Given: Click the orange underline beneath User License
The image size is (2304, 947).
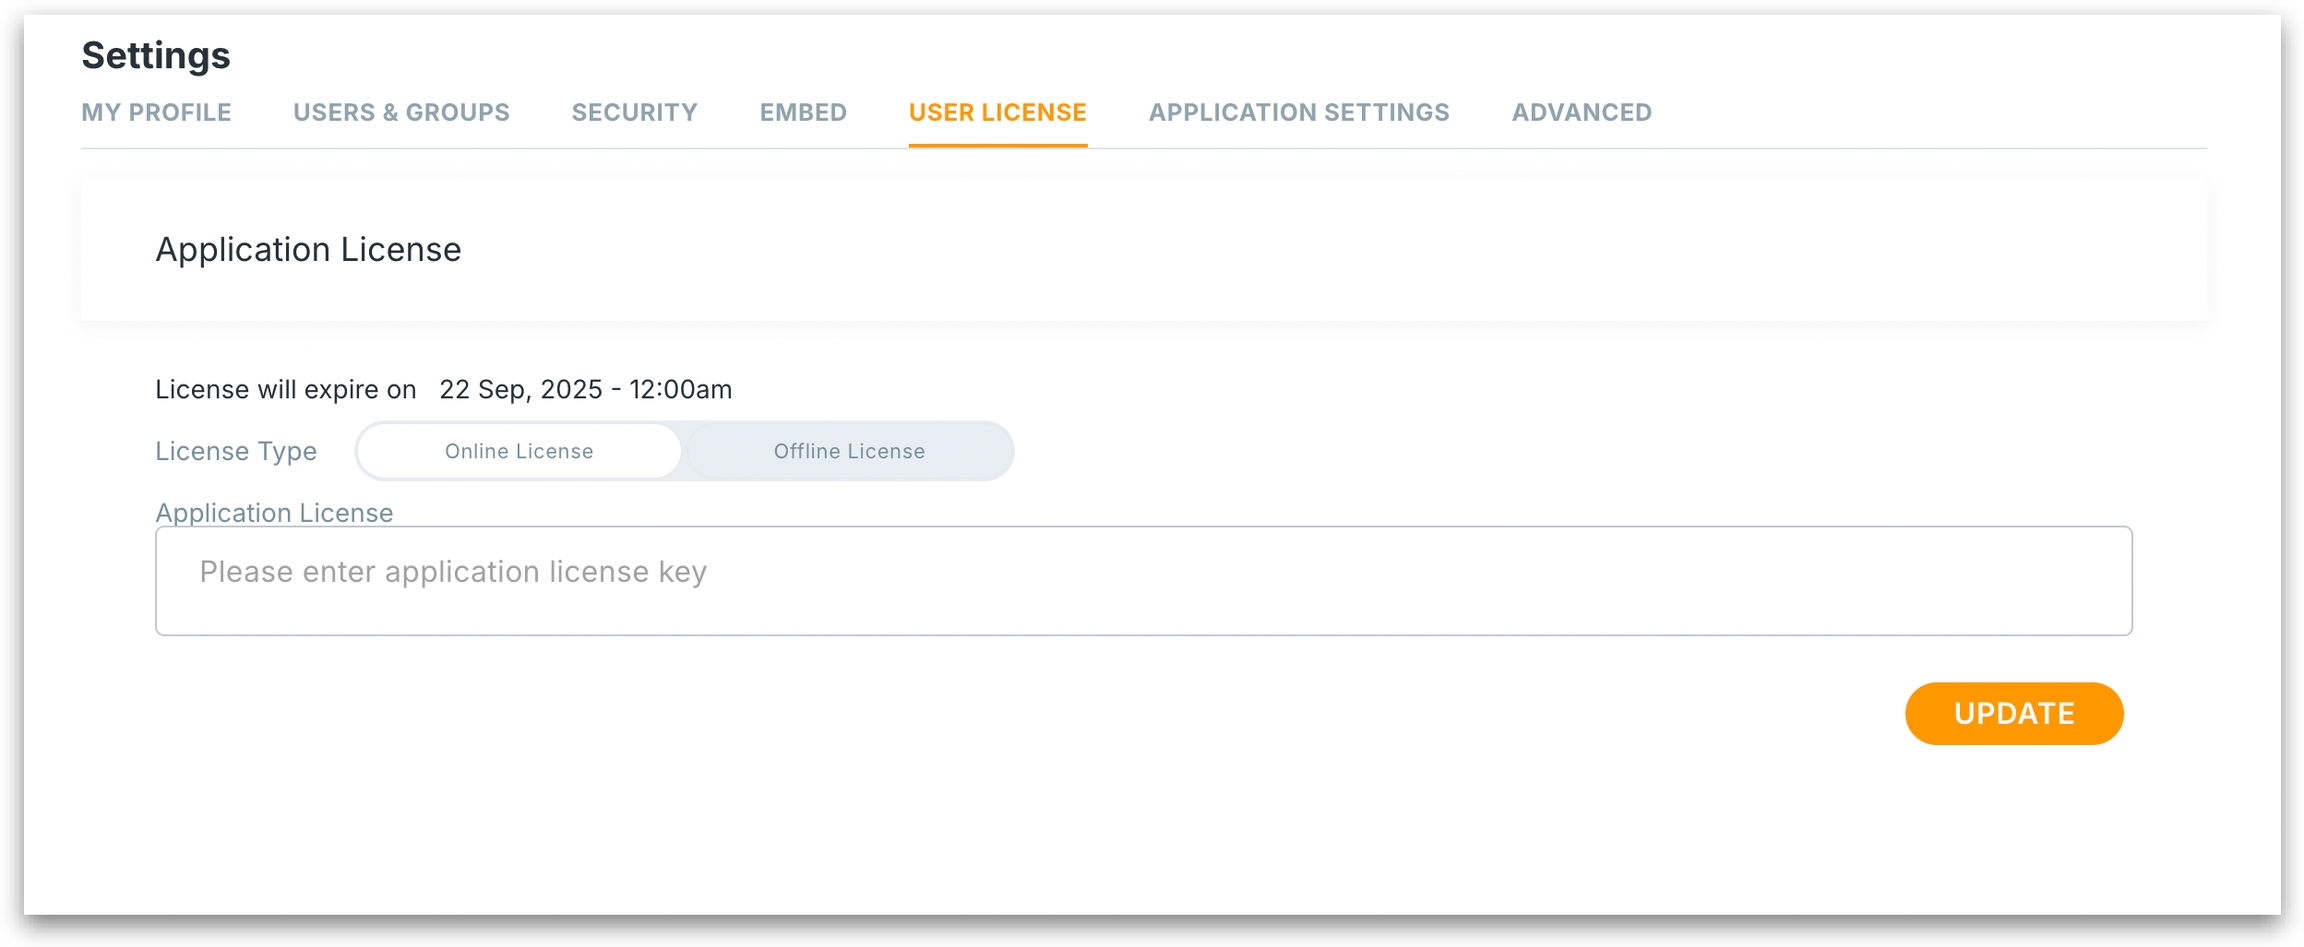Looking at the screenshot, I should (x=997, y=145).
